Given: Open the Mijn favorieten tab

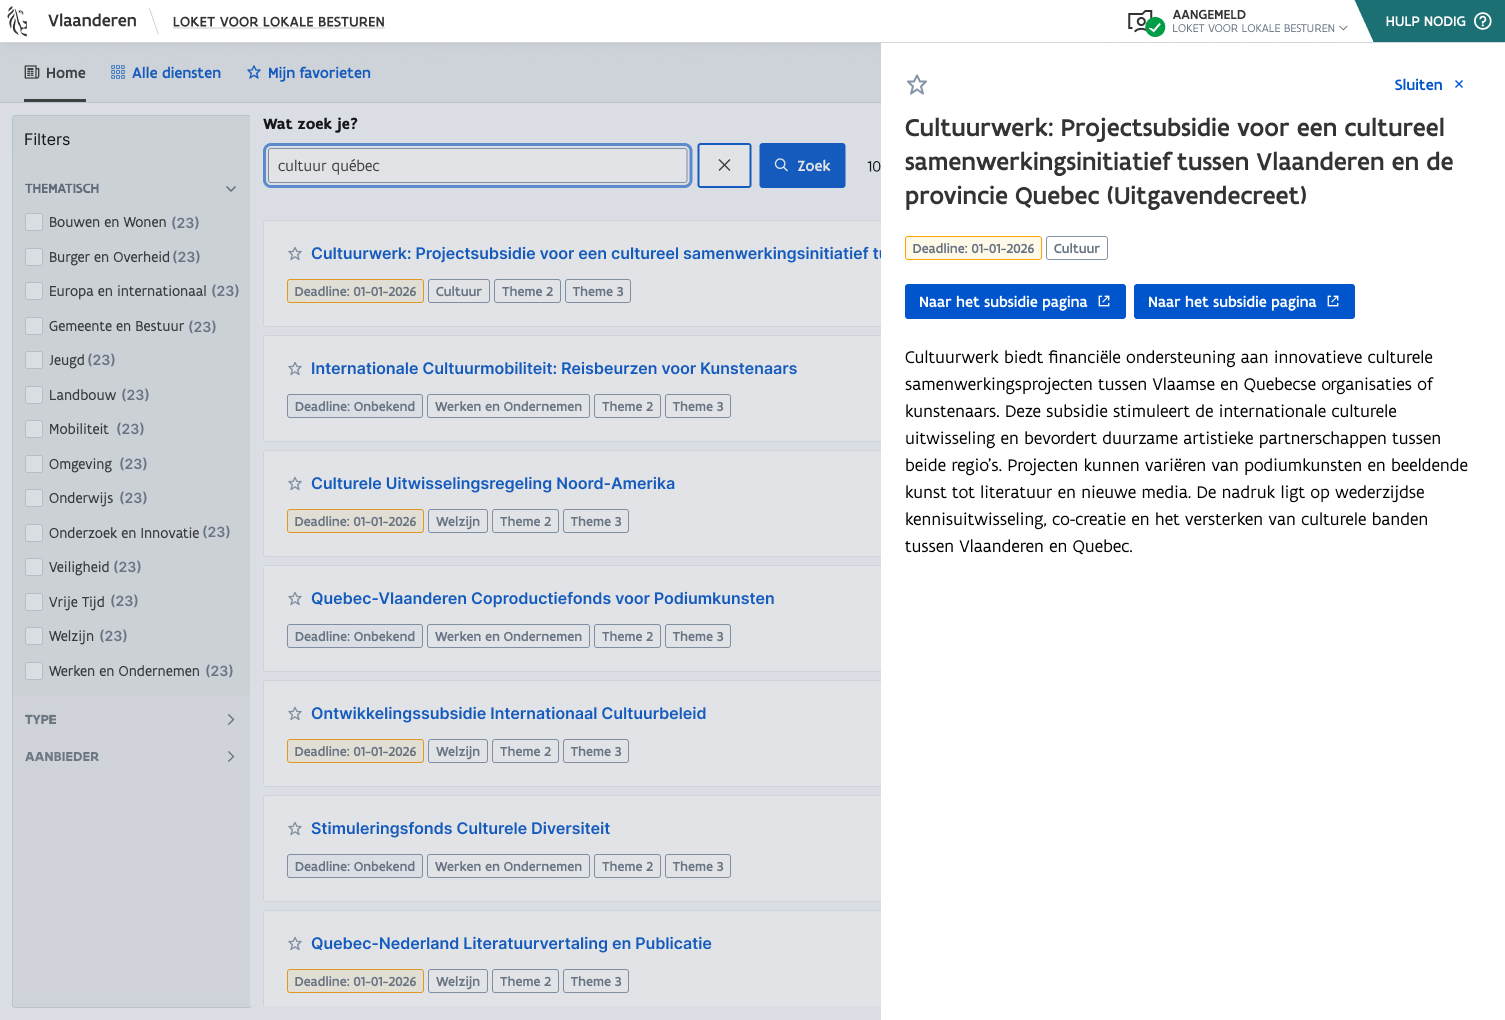Looking at the screenshot, I should coord(309,73).
